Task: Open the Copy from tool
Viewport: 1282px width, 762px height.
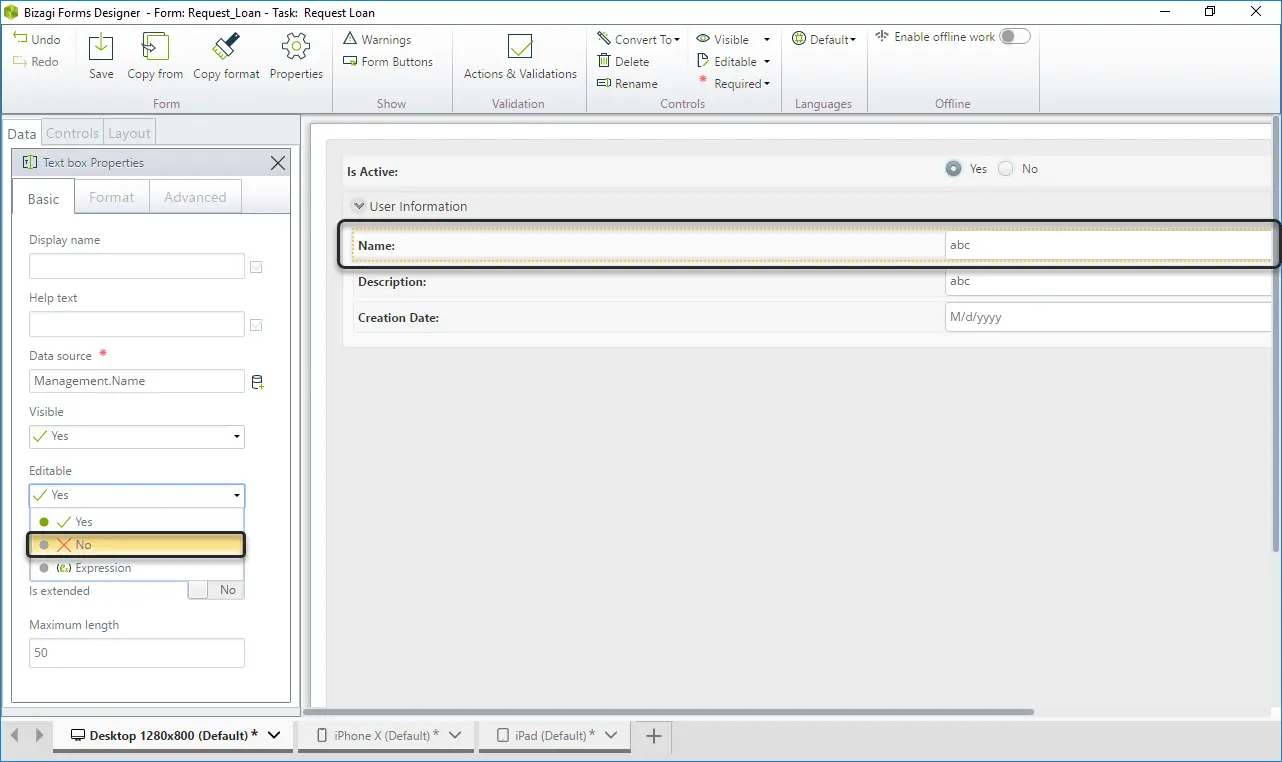Action: (155, 56)
